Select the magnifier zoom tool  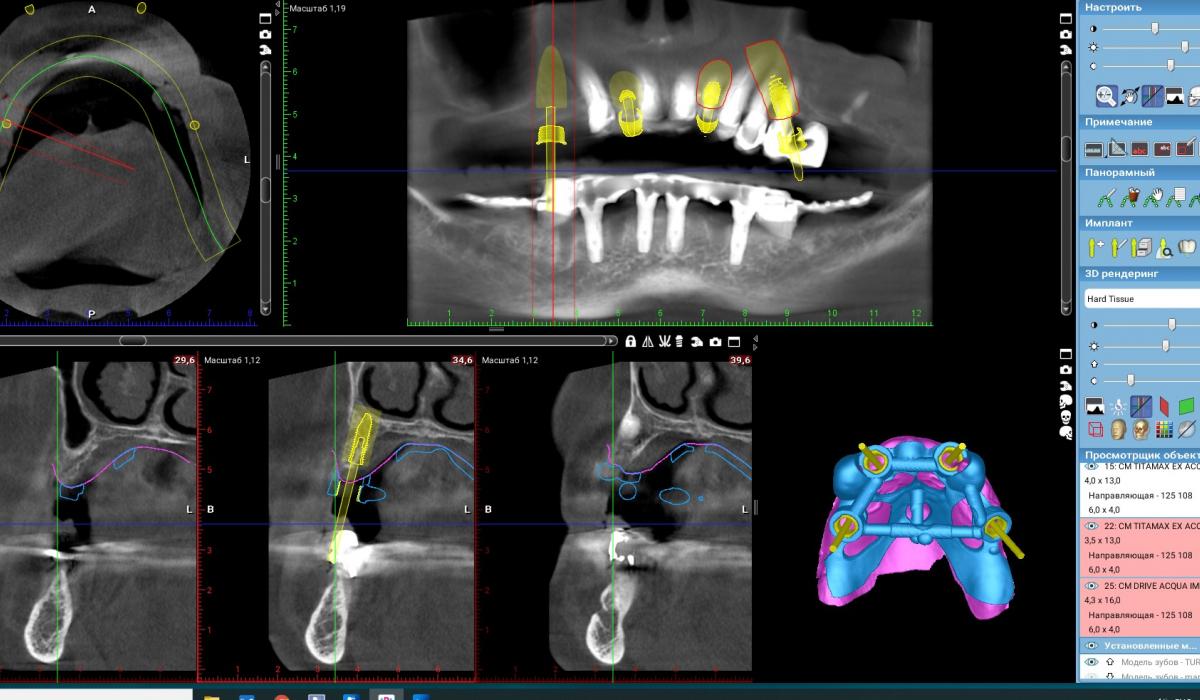click(x=1107, y=96)
